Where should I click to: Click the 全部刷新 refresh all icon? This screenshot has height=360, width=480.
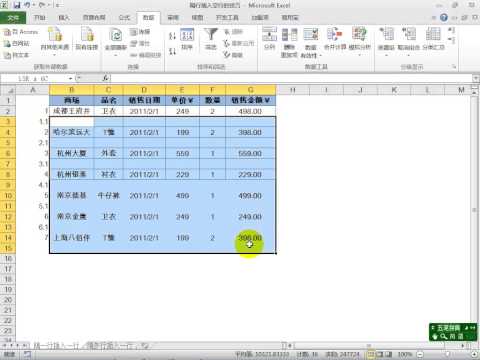click(116, 35)
